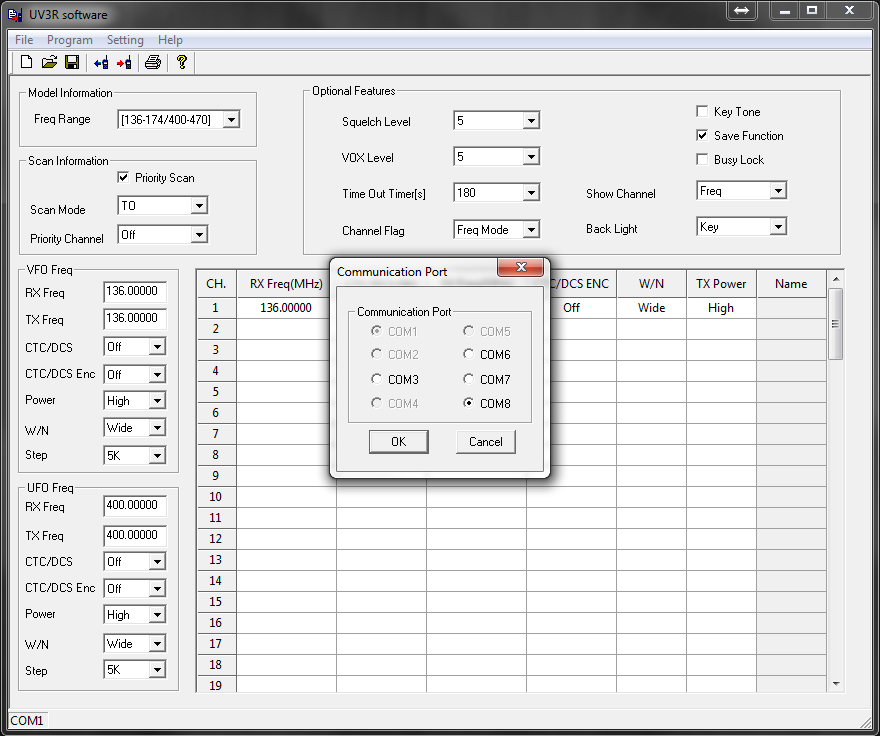Screen dimensions: 880x736
Task: Create a new file using toolbar icon
Action: [25, 61]
